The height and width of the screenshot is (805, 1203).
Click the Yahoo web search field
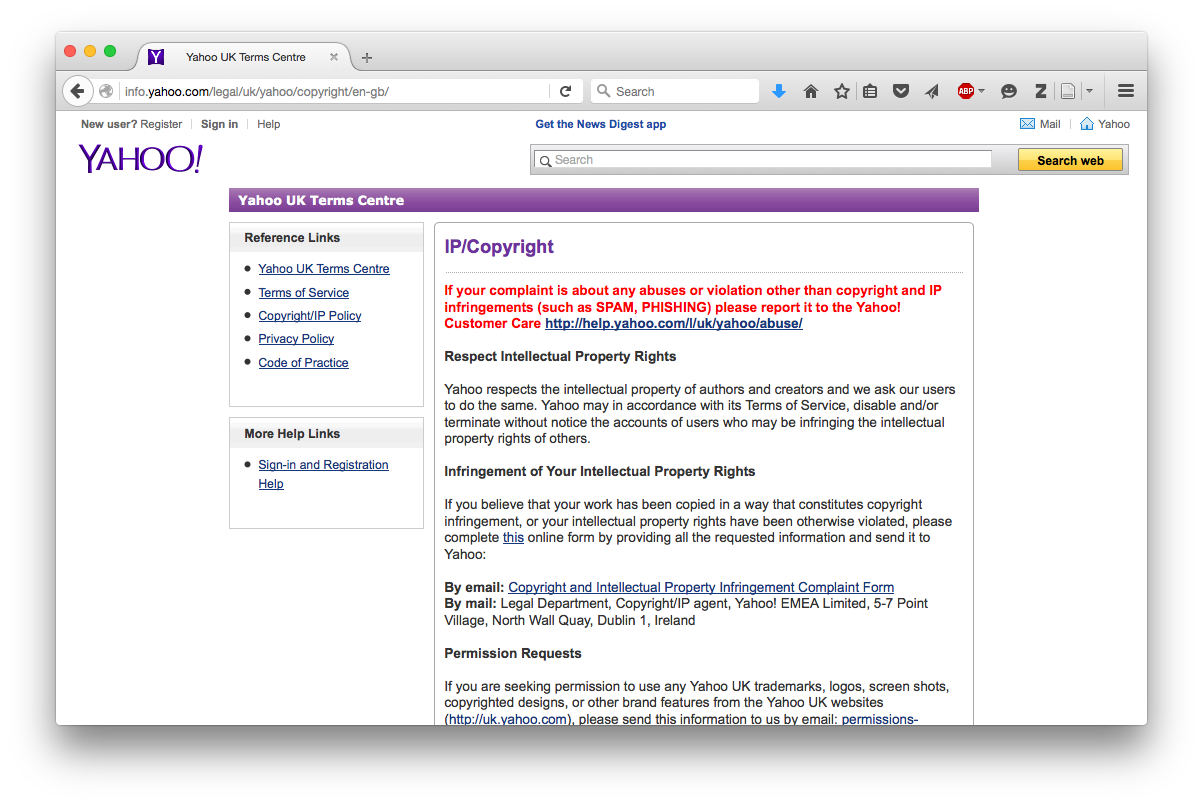764,160
